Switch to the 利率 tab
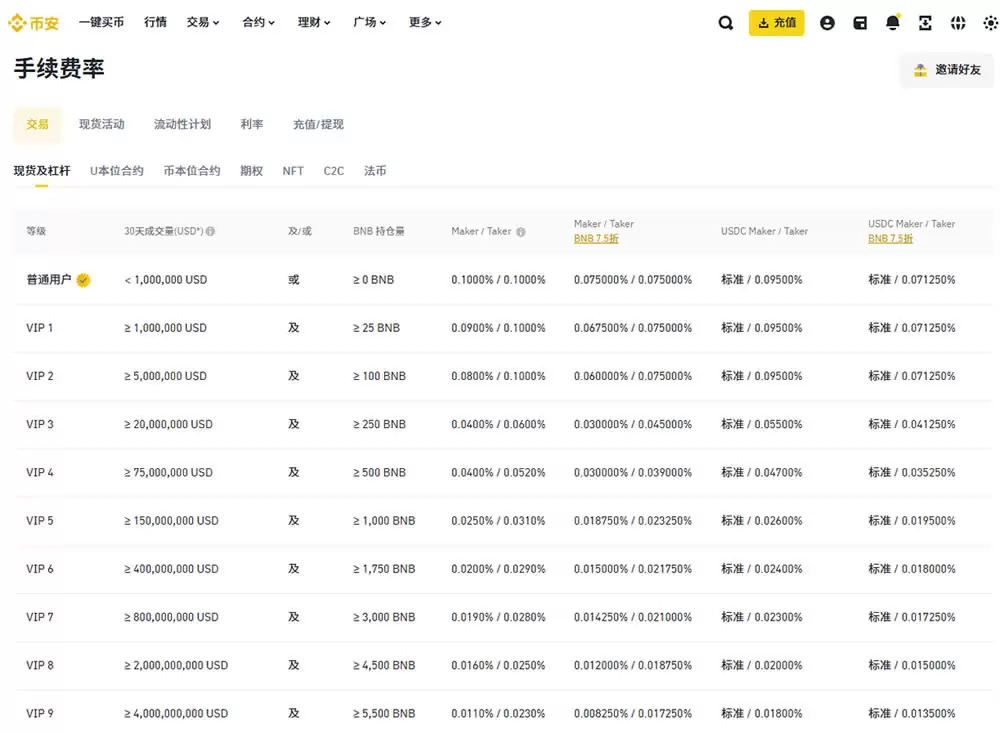The height and width of the screenshot is (733, 1000). pyautogui.click(x=251, y=124)
